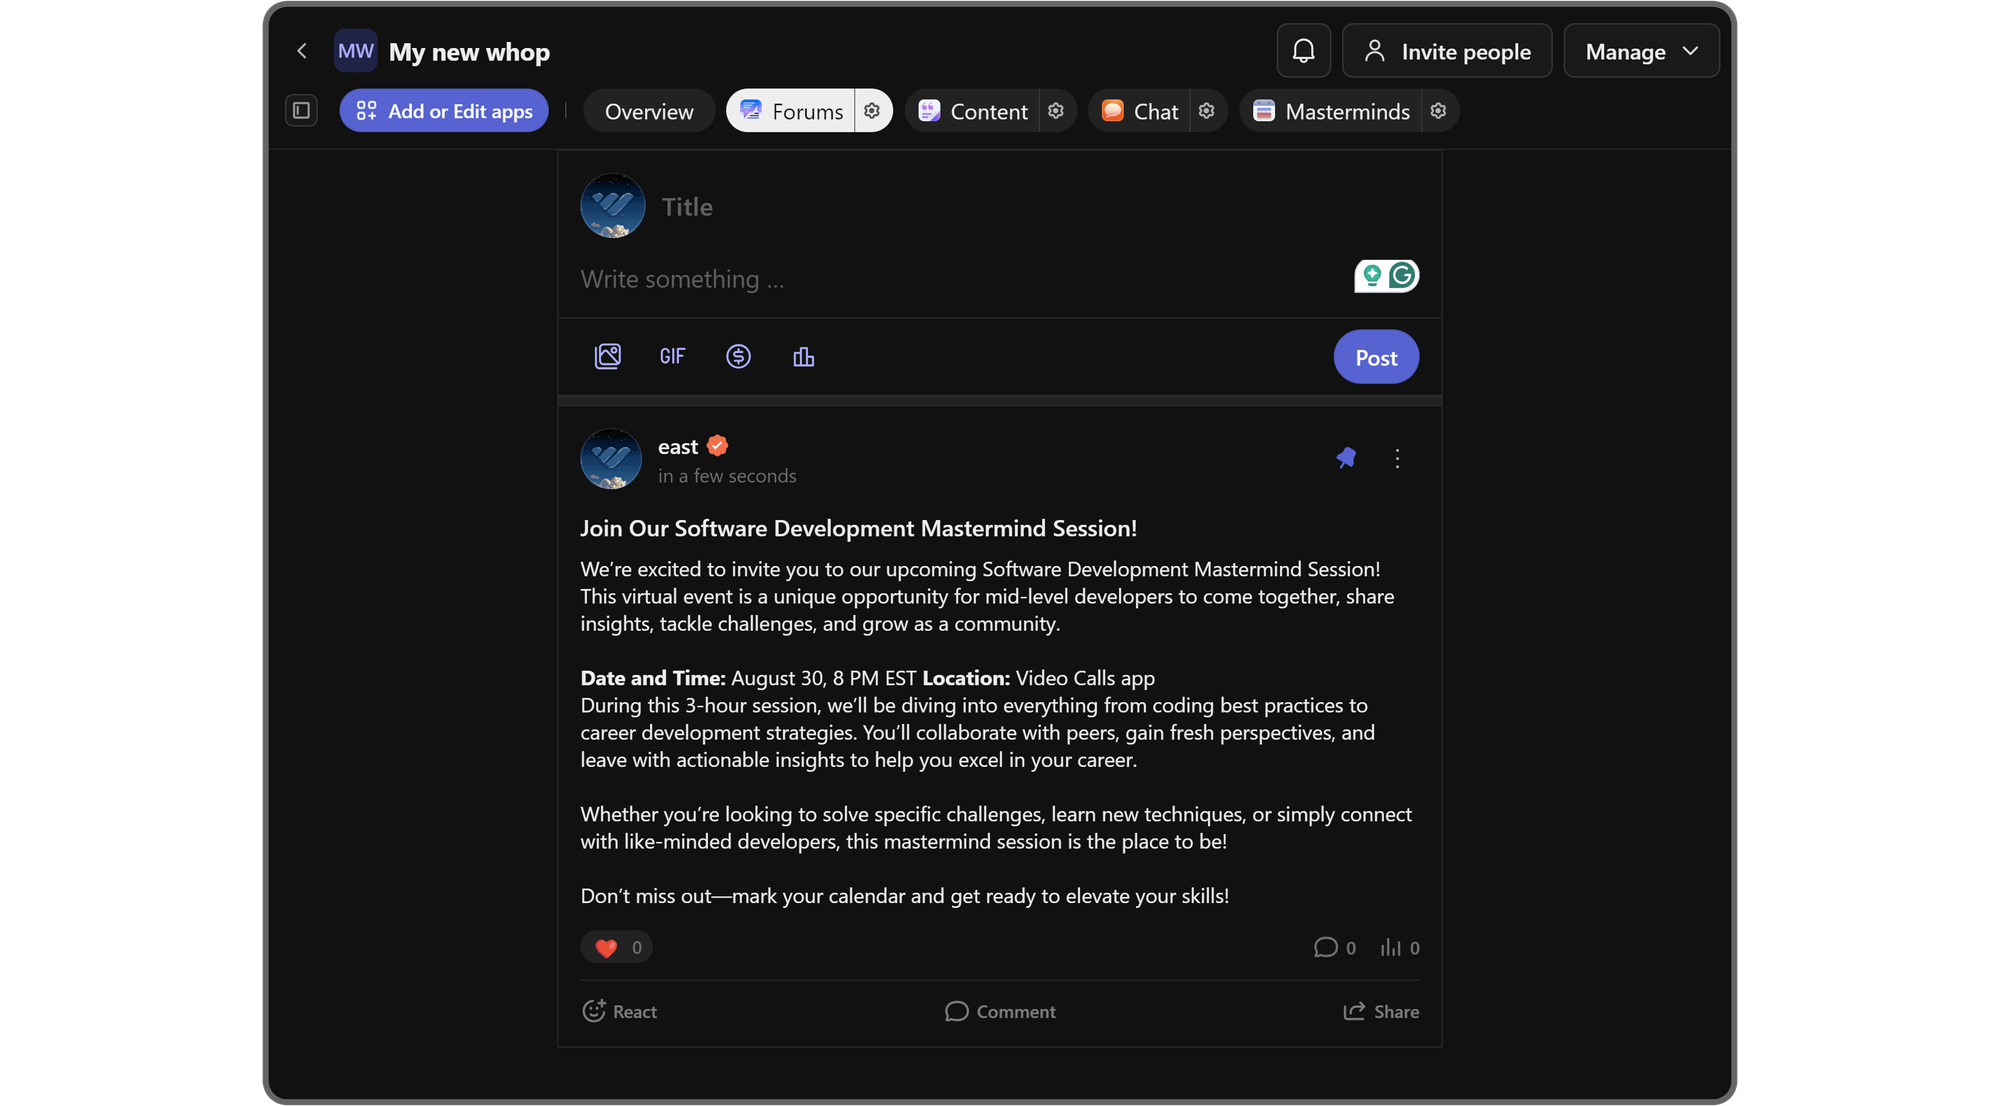Open the GIF picker

[672, 357]
